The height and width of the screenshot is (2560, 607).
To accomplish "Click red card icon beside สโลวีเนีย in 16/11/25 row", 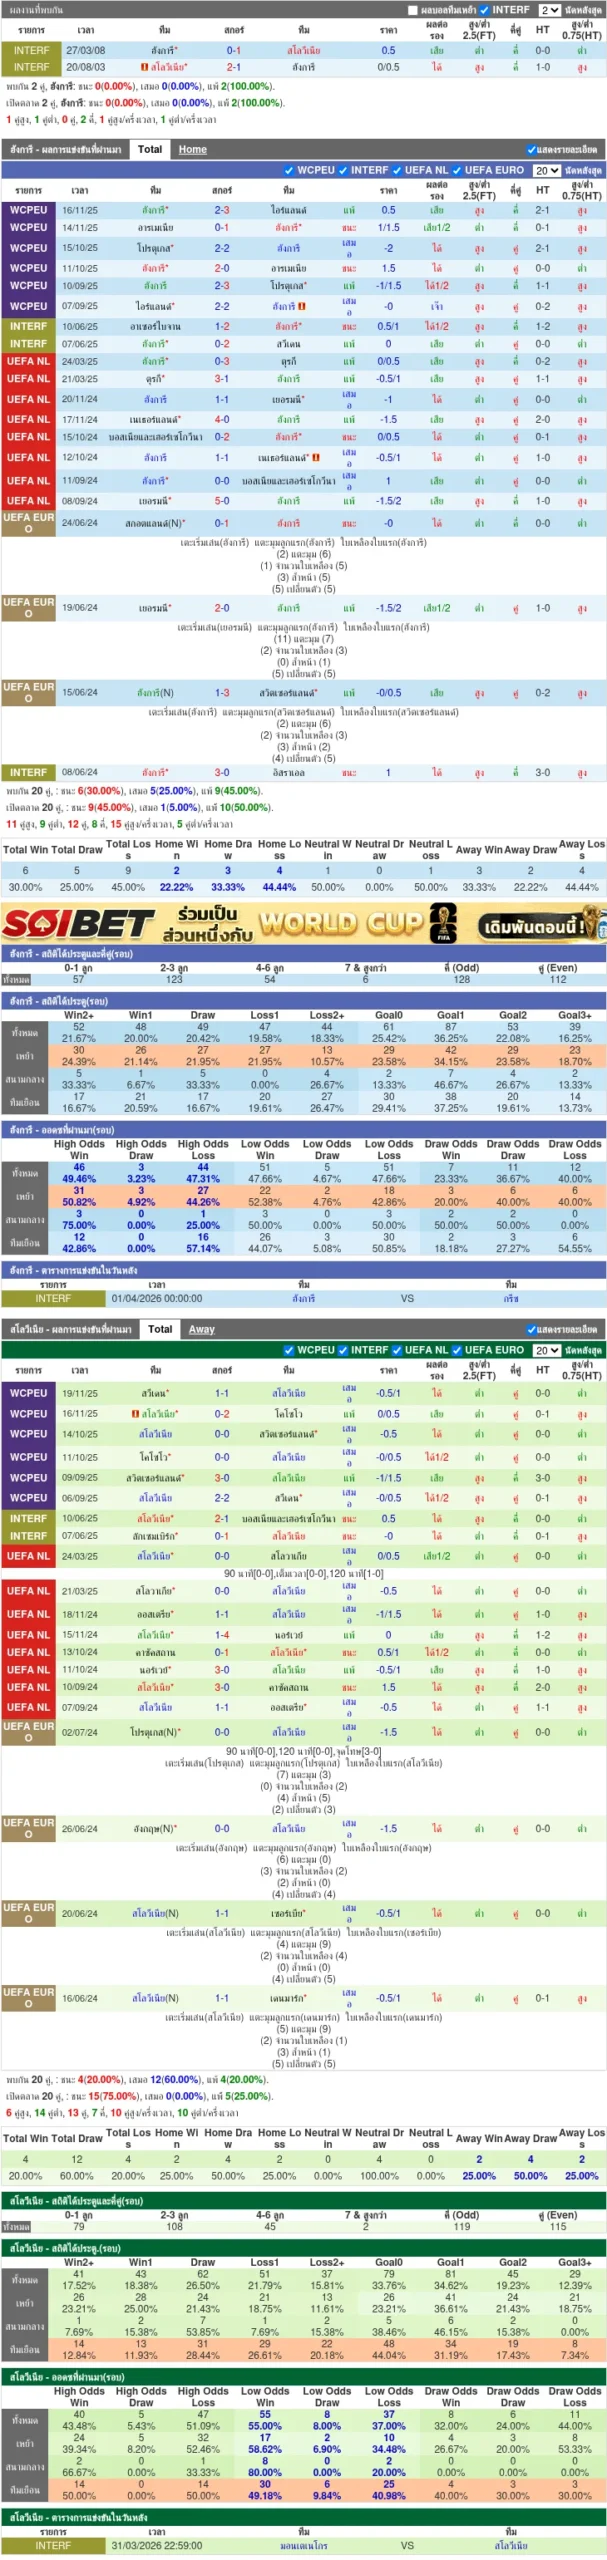I will click(x=135, y=1414).
